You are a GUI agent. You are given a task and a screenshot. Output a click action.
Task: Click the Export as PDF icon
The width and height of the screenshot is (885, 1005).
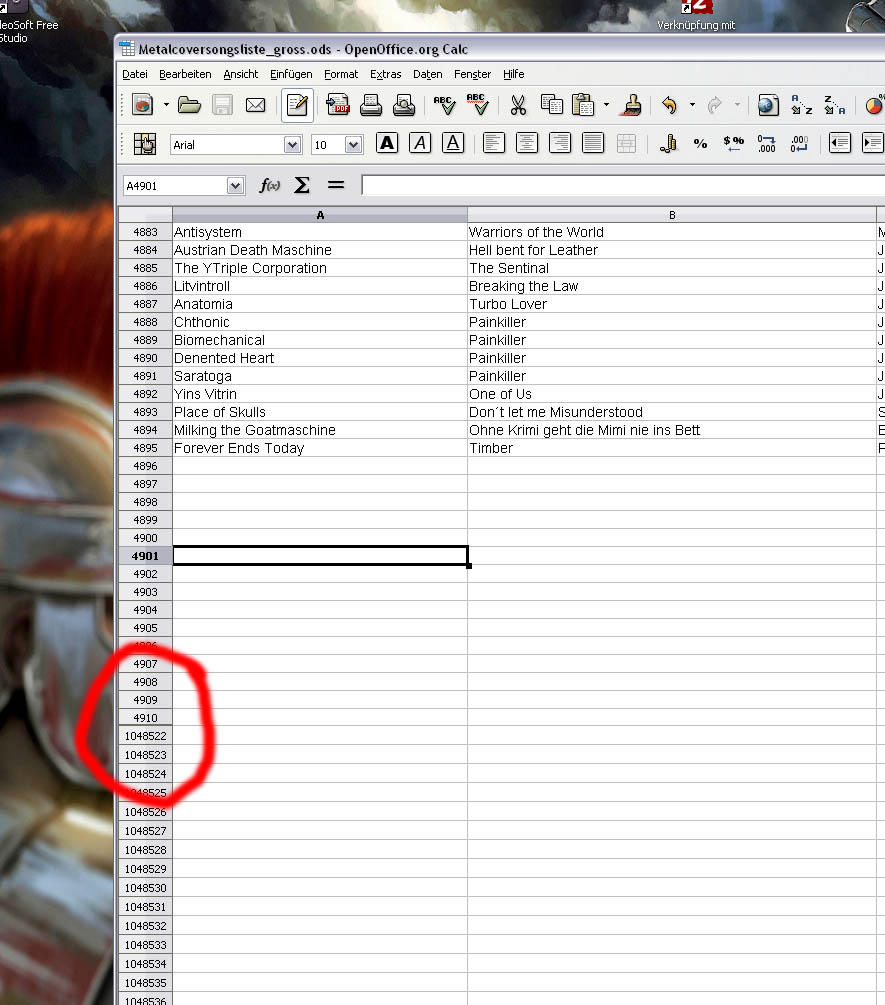[x=339, y=105]
